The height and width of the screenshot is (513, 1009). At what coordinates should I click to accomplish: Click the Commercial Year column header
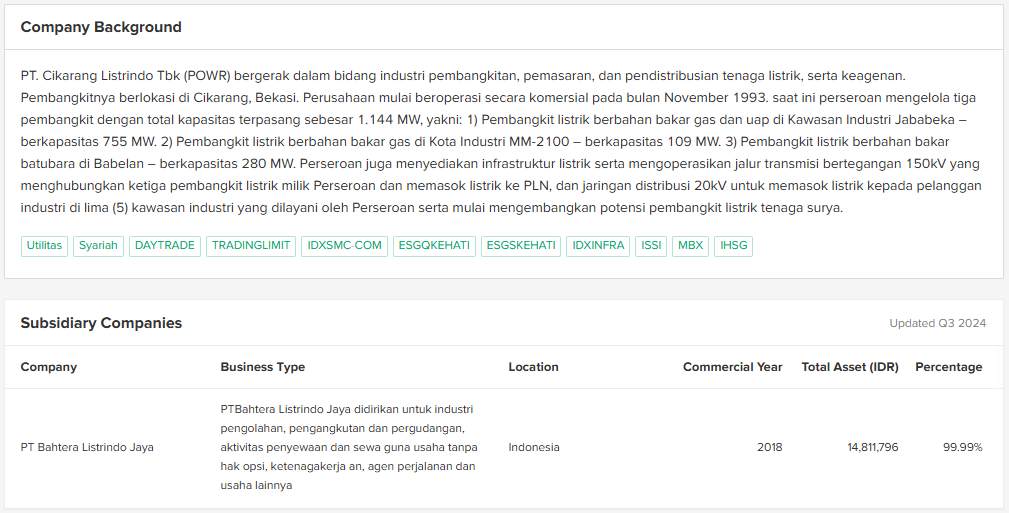point(732,367)
